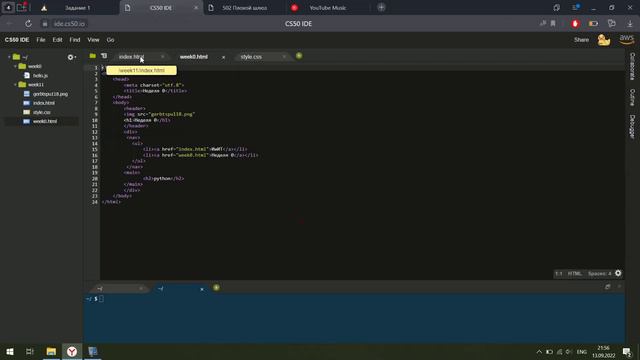Select week0.html in the file tree
Screen dimensions: 640x360
(x=45, y=121)
